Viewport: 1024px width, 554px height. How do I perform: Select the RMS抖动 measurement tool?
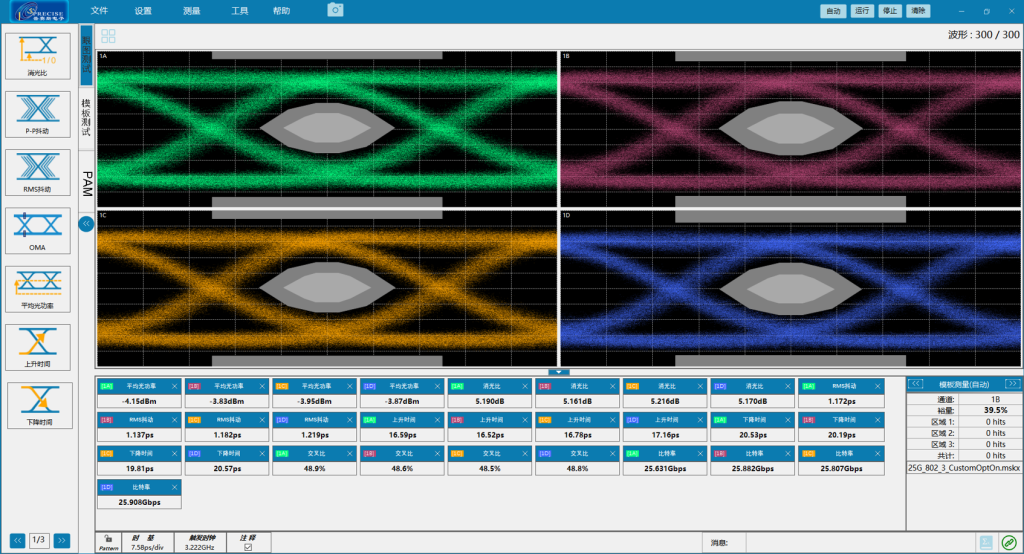38,172
